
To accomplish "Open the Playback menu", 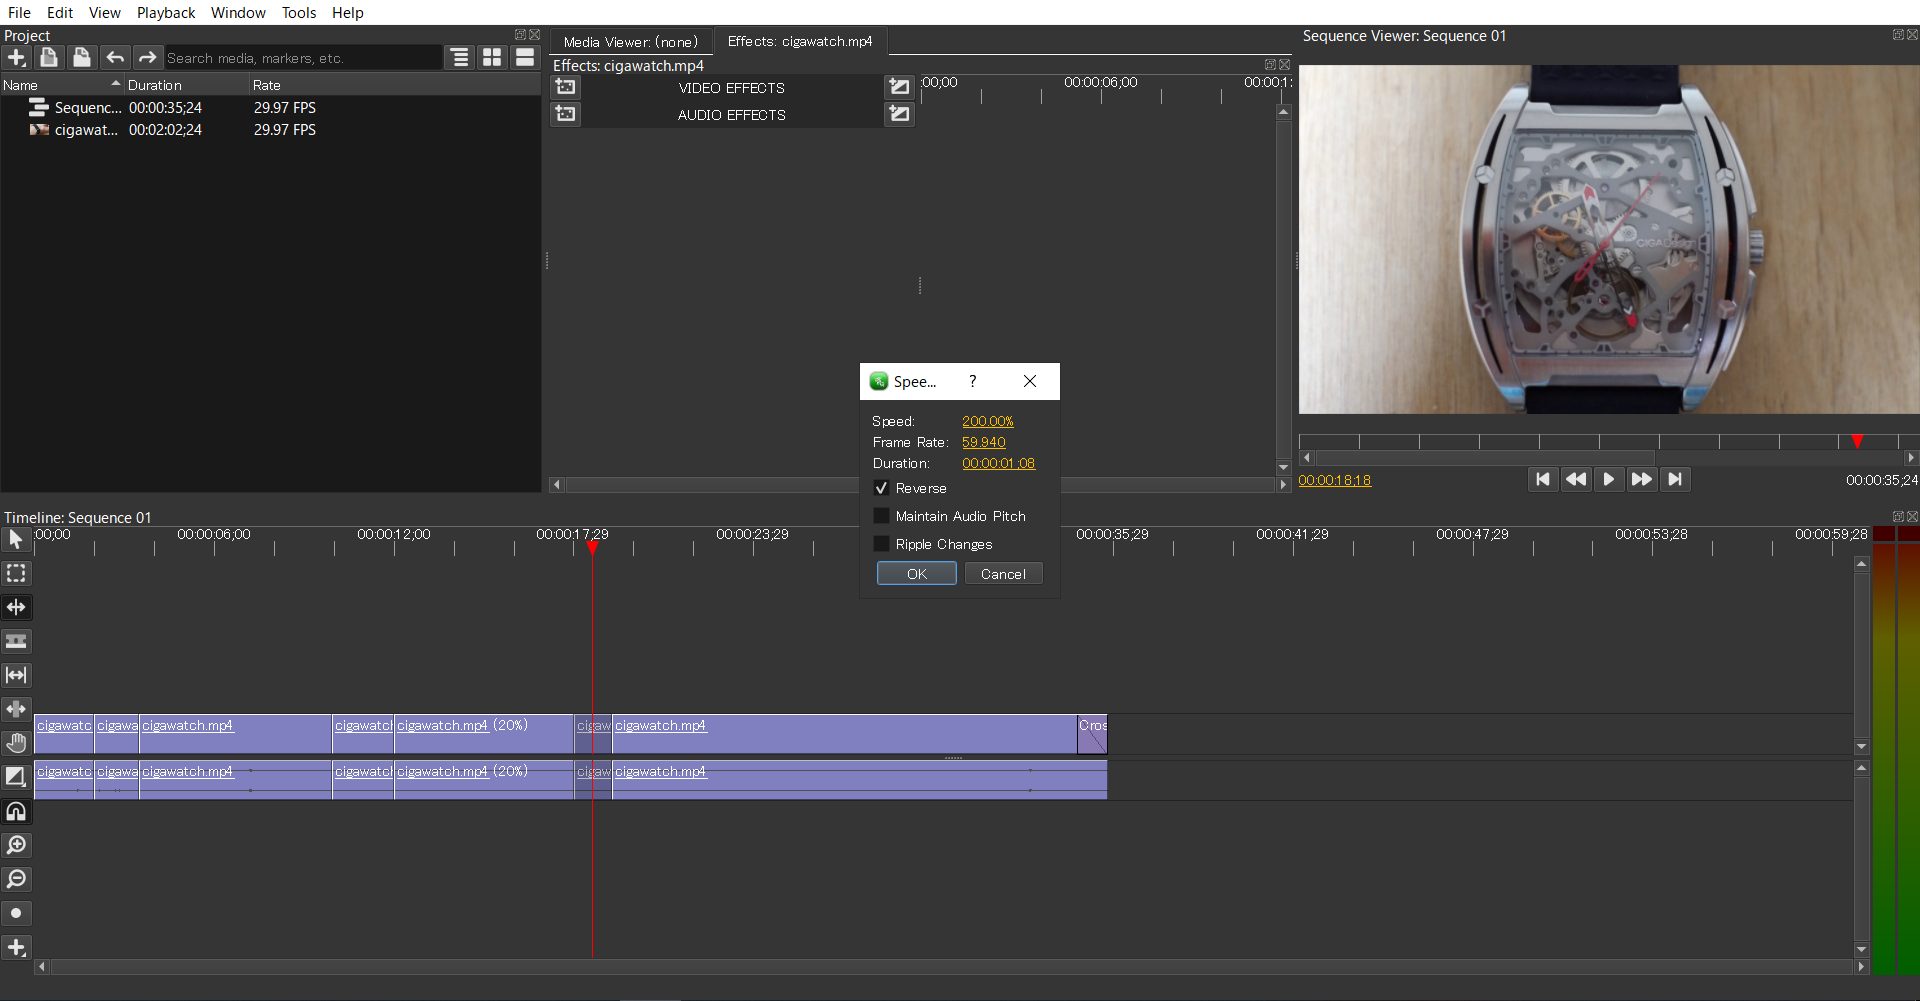I will [x=166, y=12].
